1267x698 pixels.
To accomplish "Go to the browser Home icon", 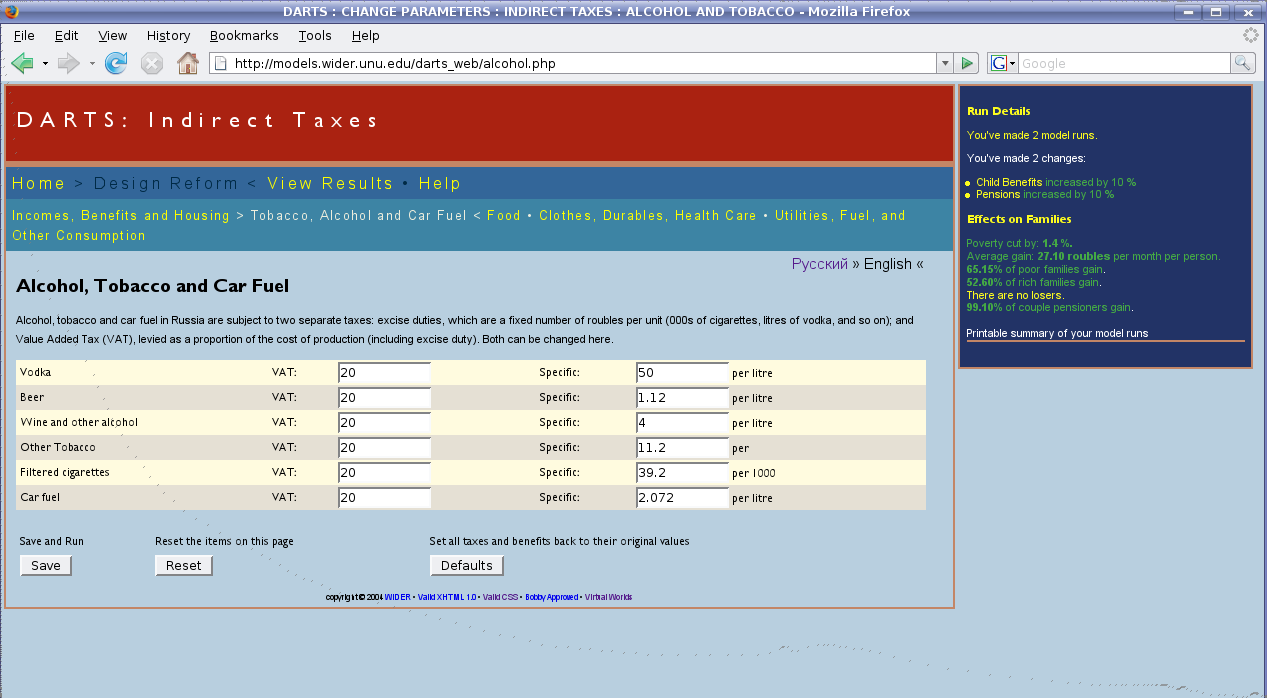I will click(x=187, y=63).
